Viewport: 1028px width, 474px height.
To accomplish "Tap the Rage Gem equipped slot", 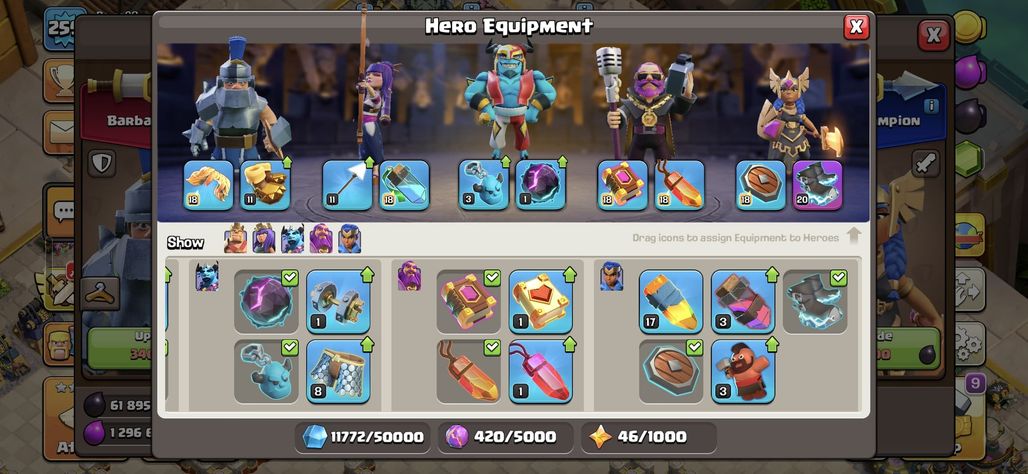I will pyautogui.click(x=679, y=185).
